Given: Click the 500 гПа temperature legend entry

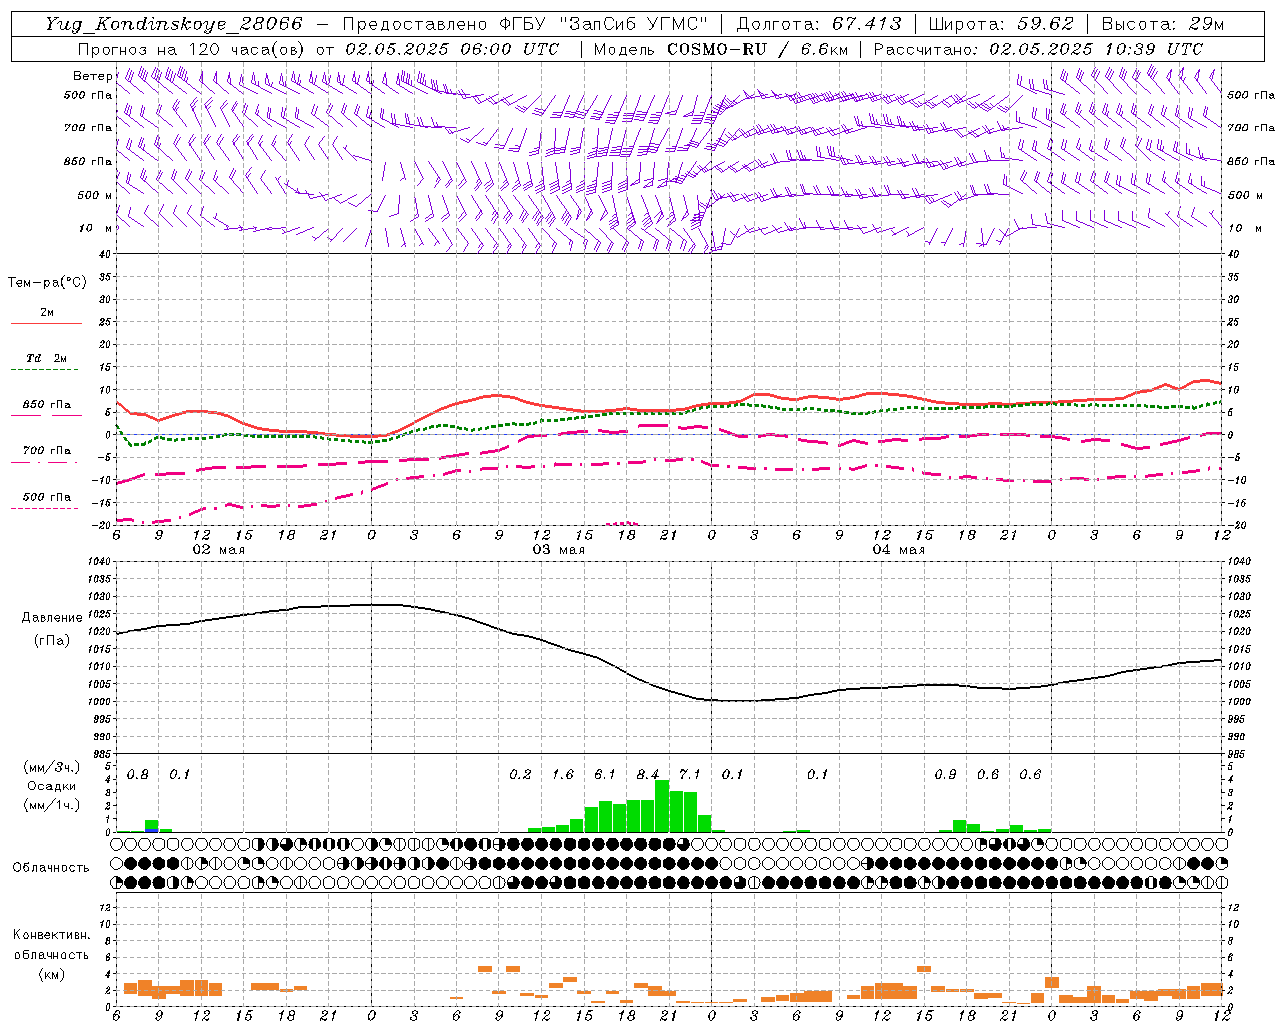Looking at the screenshot, I should click(x=47, y=497).
